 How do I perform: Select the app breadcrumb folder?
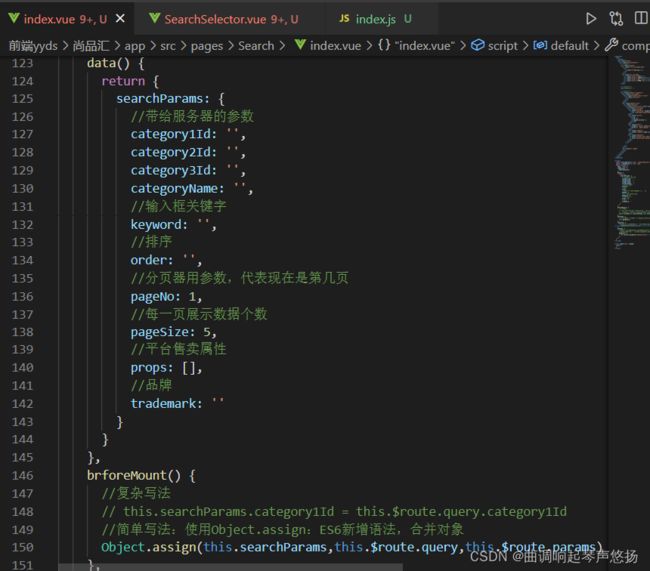135,46
